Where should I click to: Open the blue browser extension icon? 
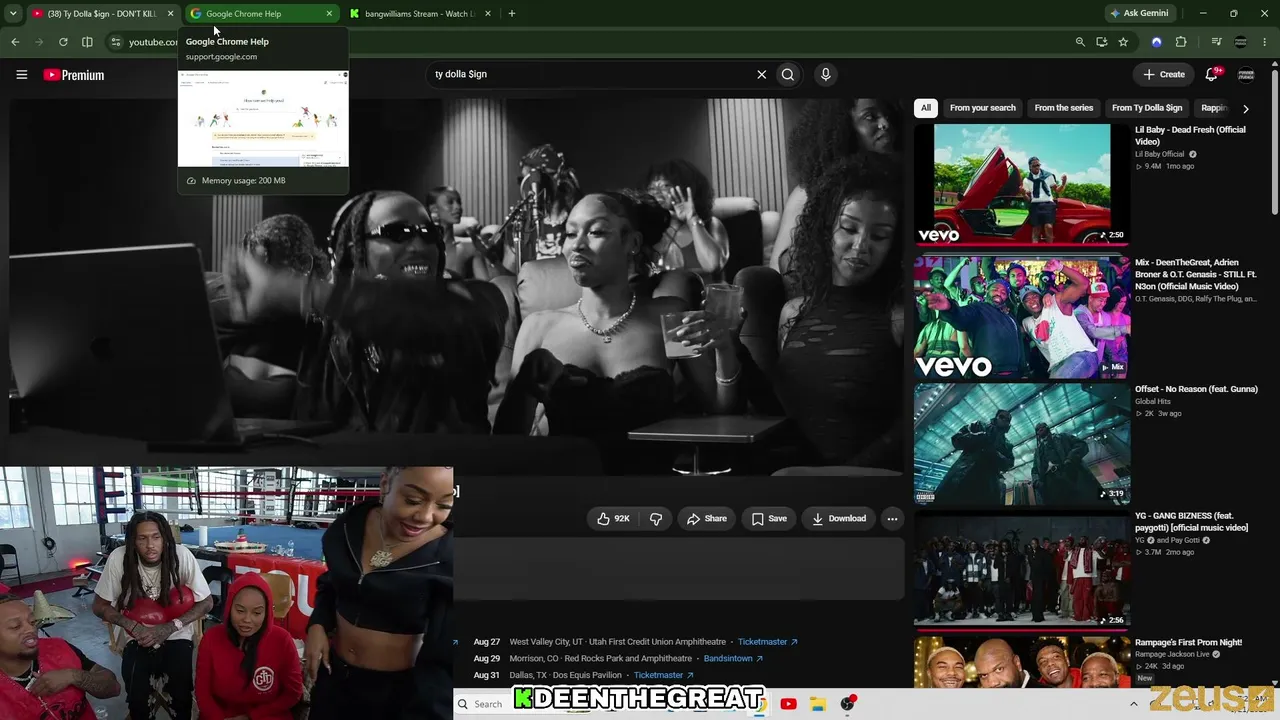point(1157,42)
